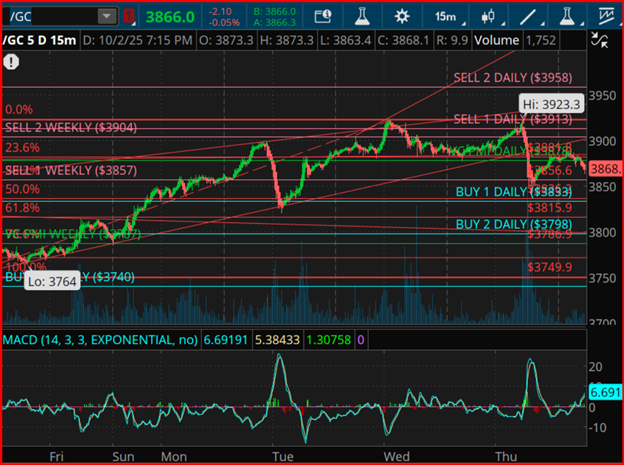This screenshot has width=624, height=465.
Task: Select the line drawing tool
Action: [x=530, y=17]
